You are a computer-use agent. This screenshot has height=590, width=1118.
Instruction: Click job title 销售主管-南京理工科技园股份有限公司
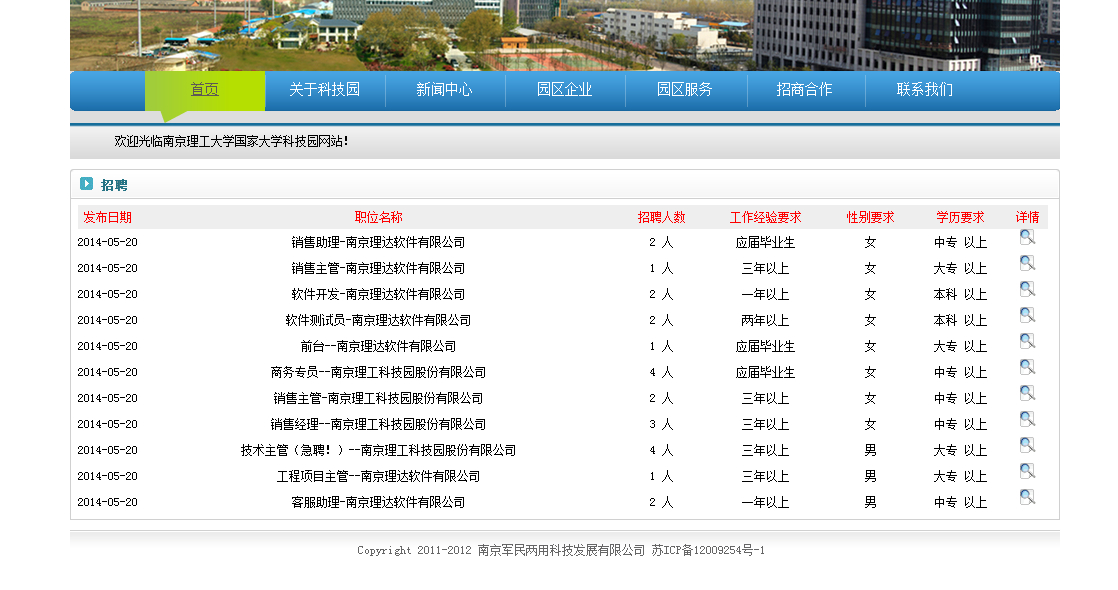tap(378, 398)
